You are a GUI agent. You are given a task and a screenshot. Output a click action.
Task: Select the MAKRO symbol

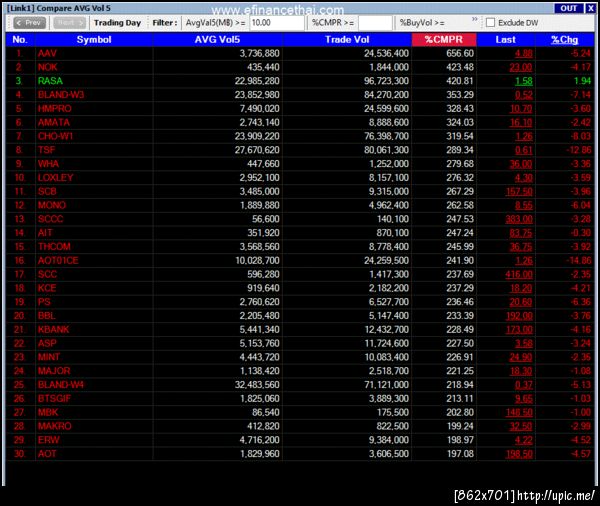[x=55, y=426]
